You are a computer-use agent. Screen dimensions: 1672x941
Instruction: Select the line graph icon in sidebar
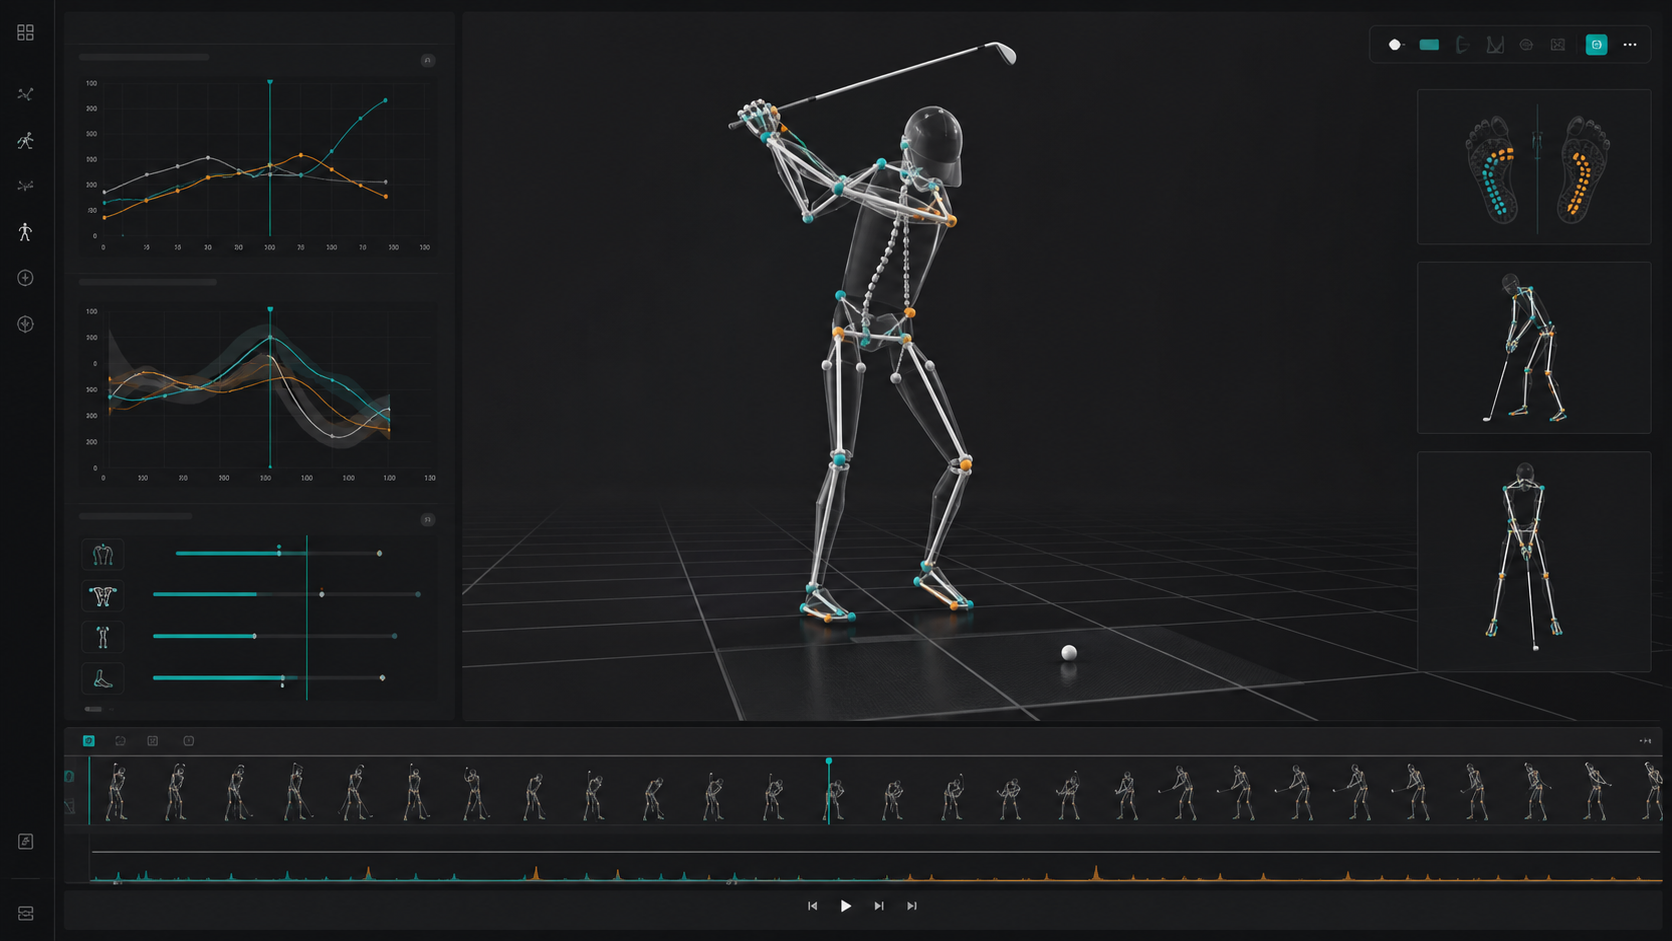[x=26, y=94]
